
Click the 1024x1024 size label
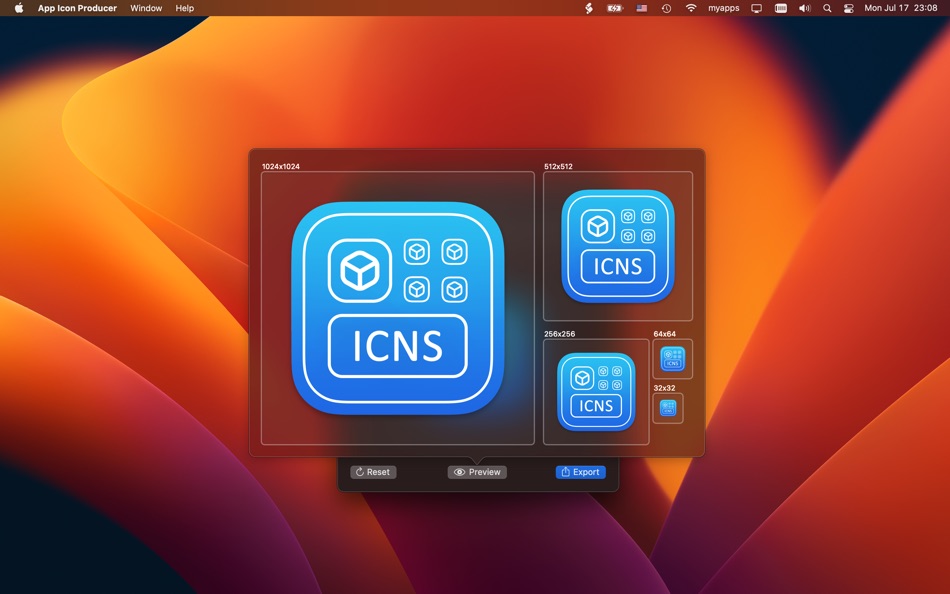tap(281, 166)
